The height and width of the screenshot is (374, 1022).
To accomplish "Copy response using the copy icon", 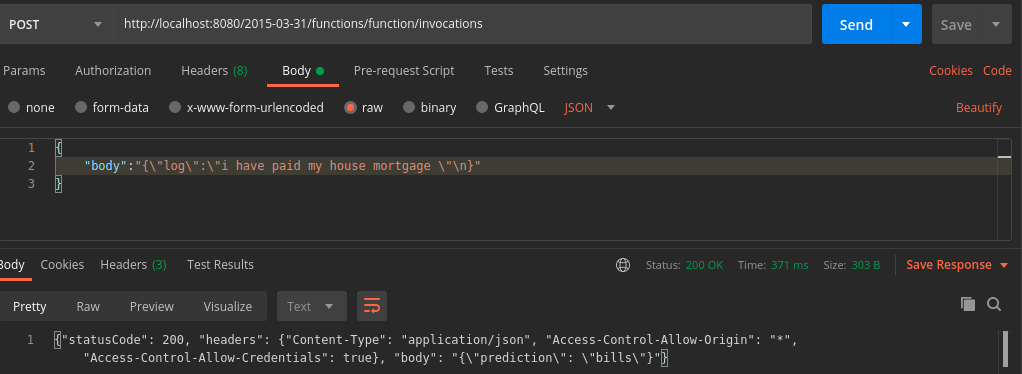I will 968,304.
